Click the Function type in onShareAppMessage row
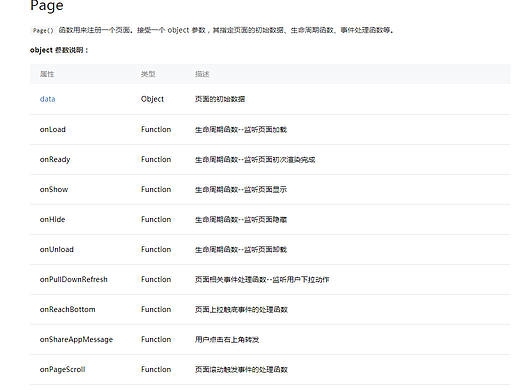 pyautogui.click(x=156, y=339)
